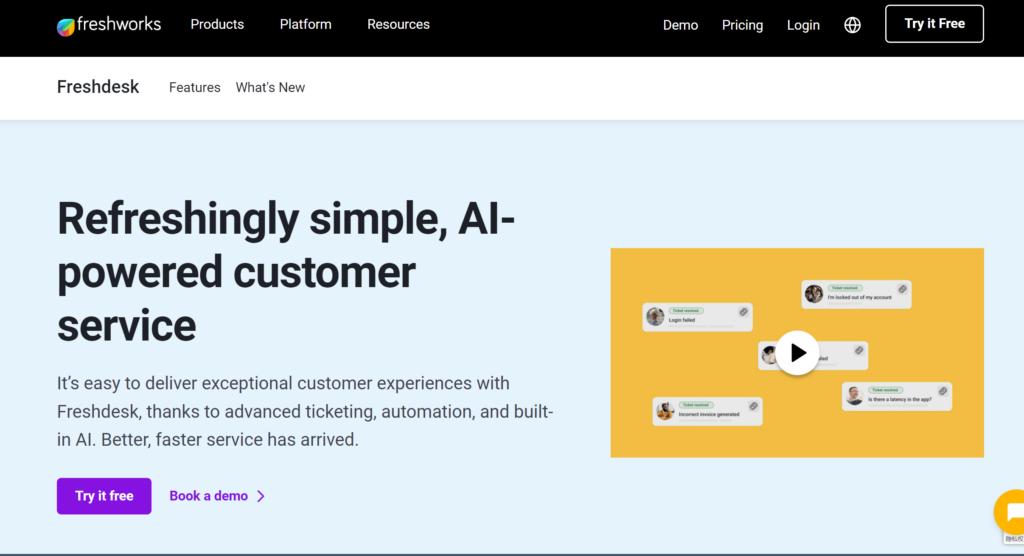This screenshot has height=556, width=1024.
Task: Open the globe language selector
Action: (852, 25)
